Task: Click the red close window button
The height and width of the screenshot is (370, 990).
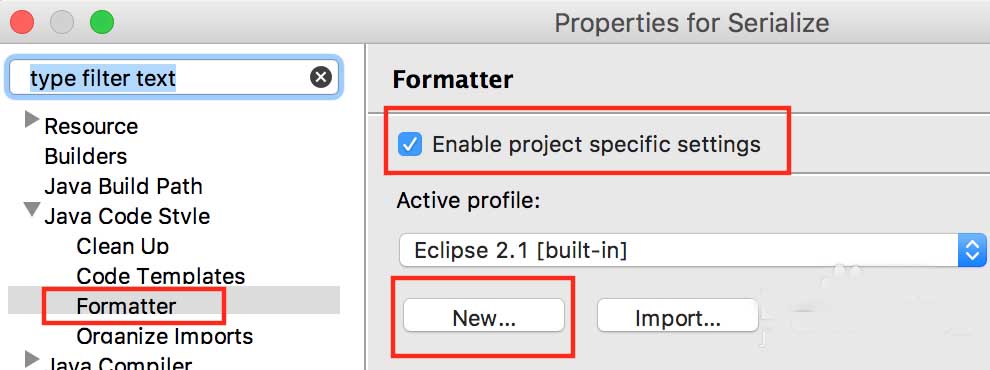Action: pos(22,22)
